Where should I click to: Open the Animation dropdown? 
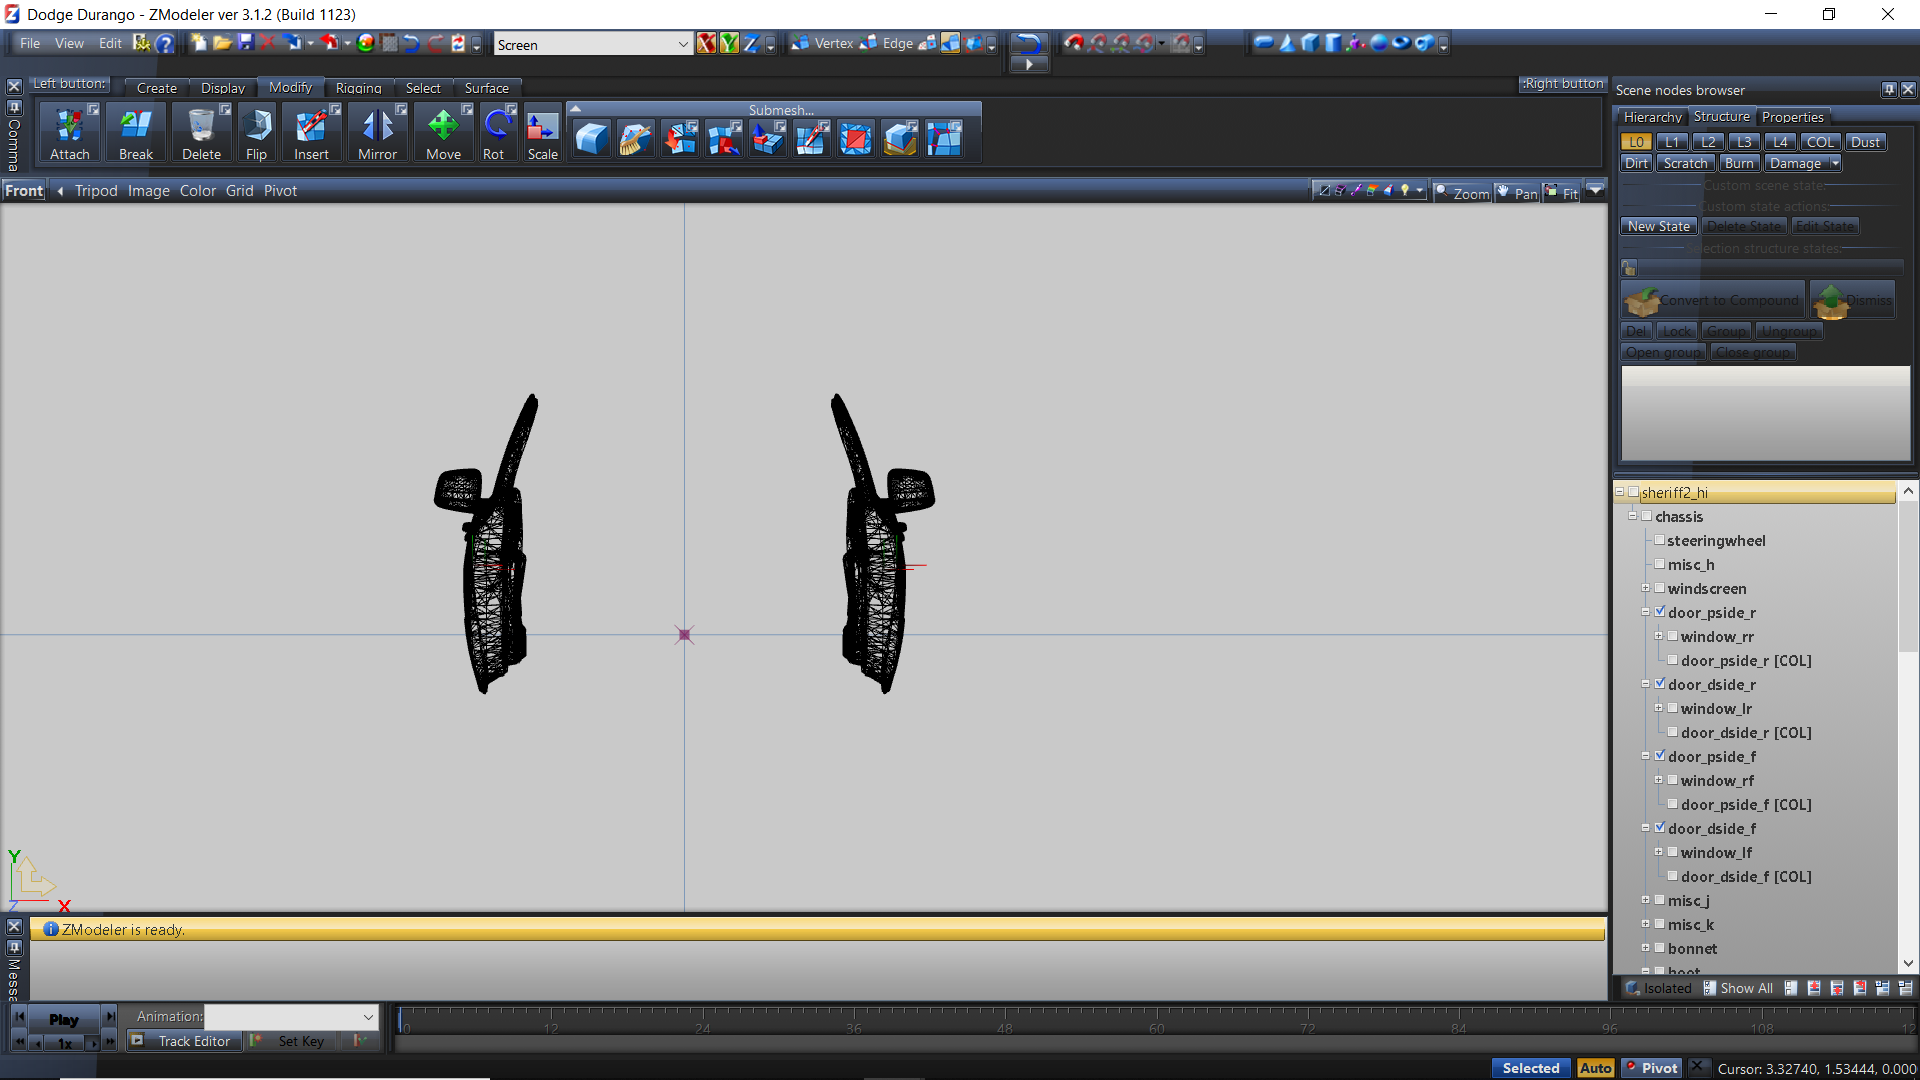pos(368,1017)
